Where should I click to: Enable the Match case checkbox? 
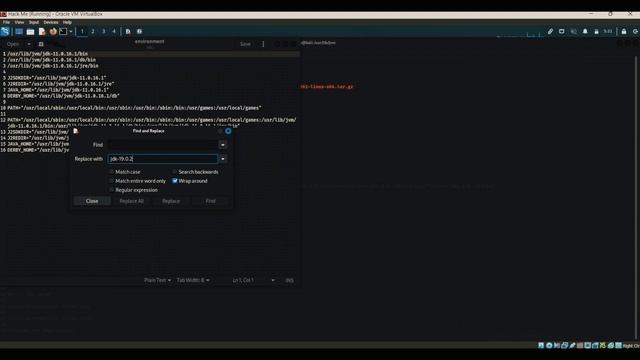[x=111, y=172]
